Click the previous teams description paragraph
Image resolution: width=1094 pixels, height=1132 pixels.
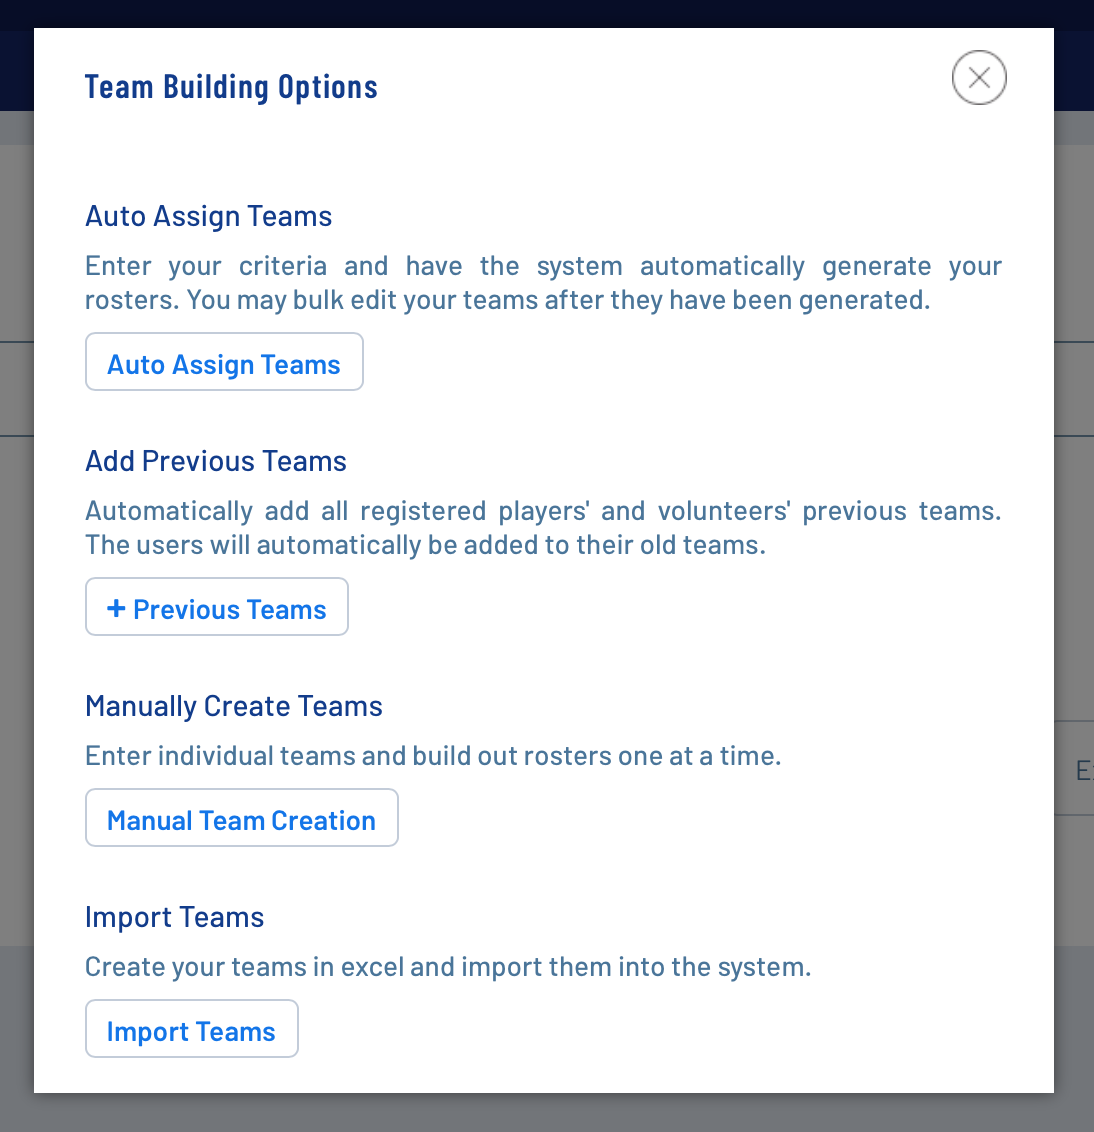point(543,511)
